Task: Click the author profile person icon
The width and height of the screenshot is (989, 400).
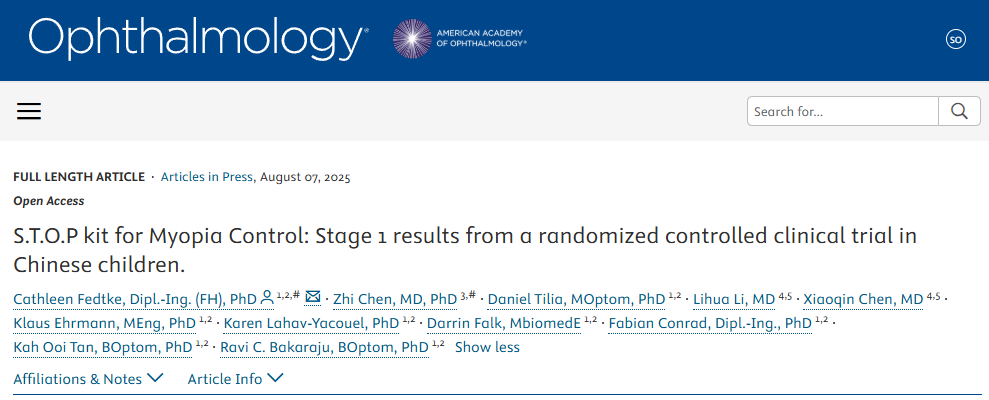Action: (x=267, y=298)
